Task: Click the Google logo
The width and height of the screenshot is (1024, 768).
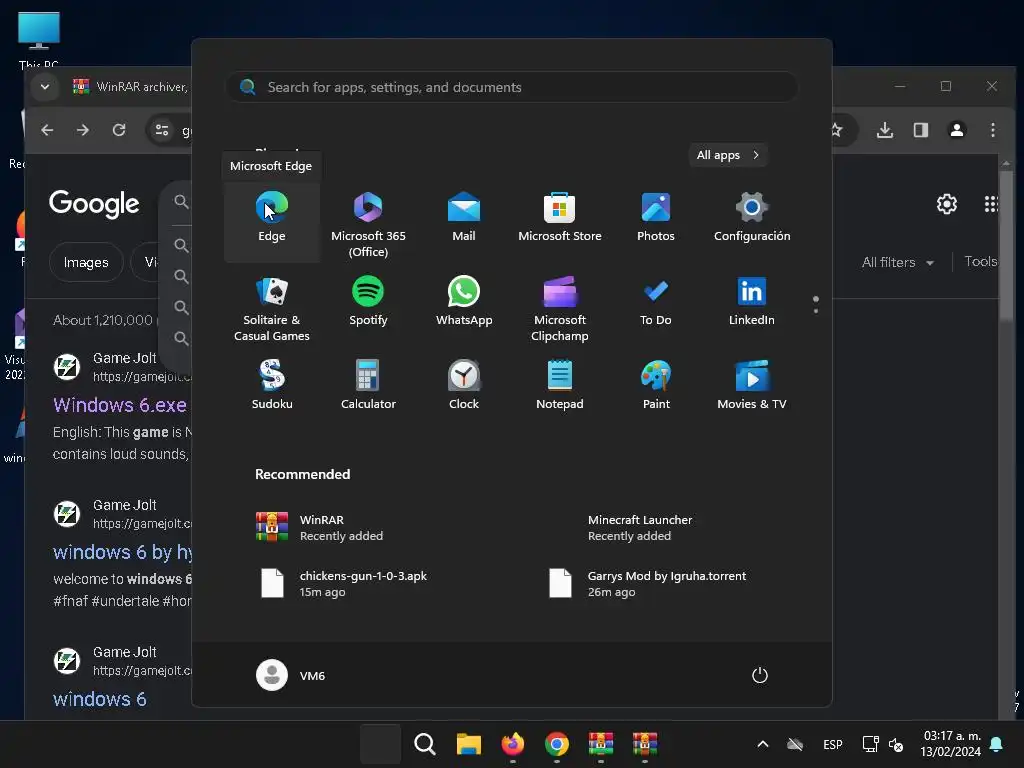Action: coord(94,204)
